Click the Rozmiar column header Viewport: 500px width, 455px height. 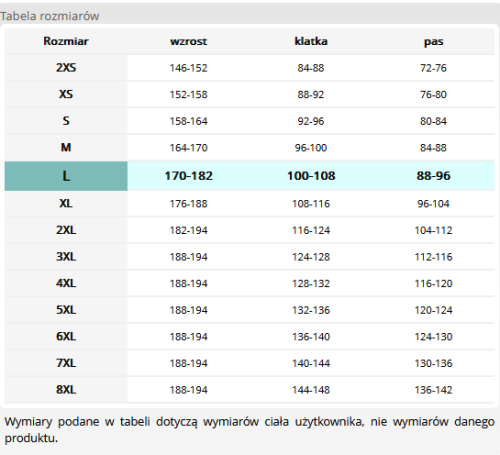tap(66, 41)
